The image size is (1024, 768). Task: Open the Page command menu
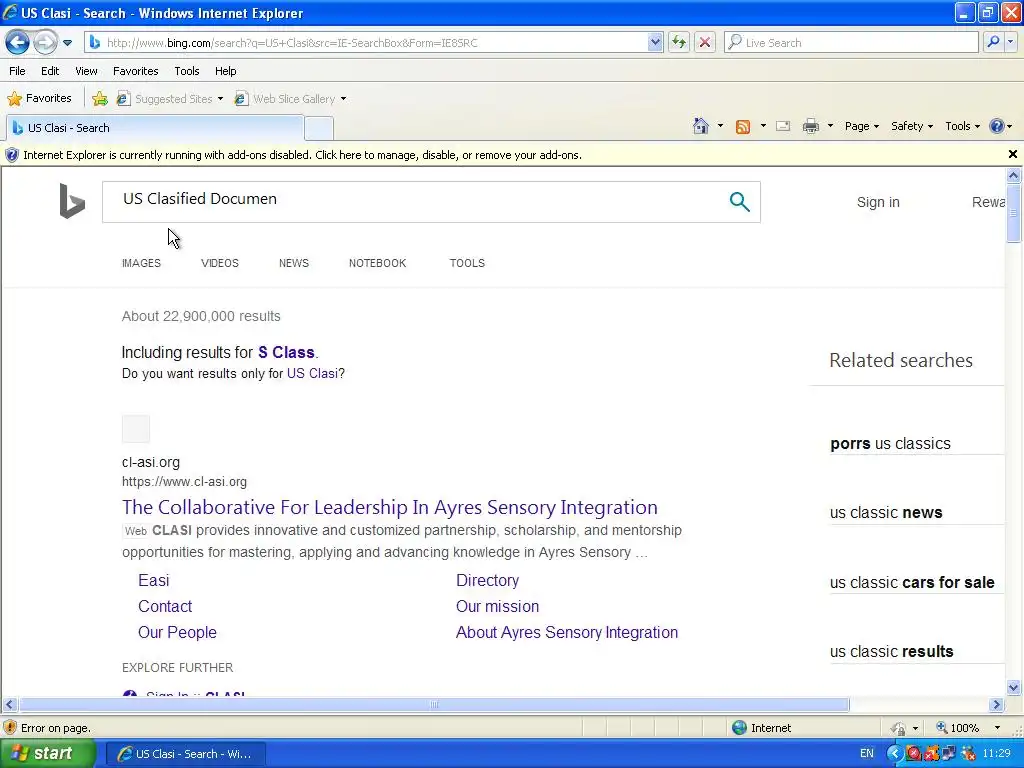[x=861, y=126]
